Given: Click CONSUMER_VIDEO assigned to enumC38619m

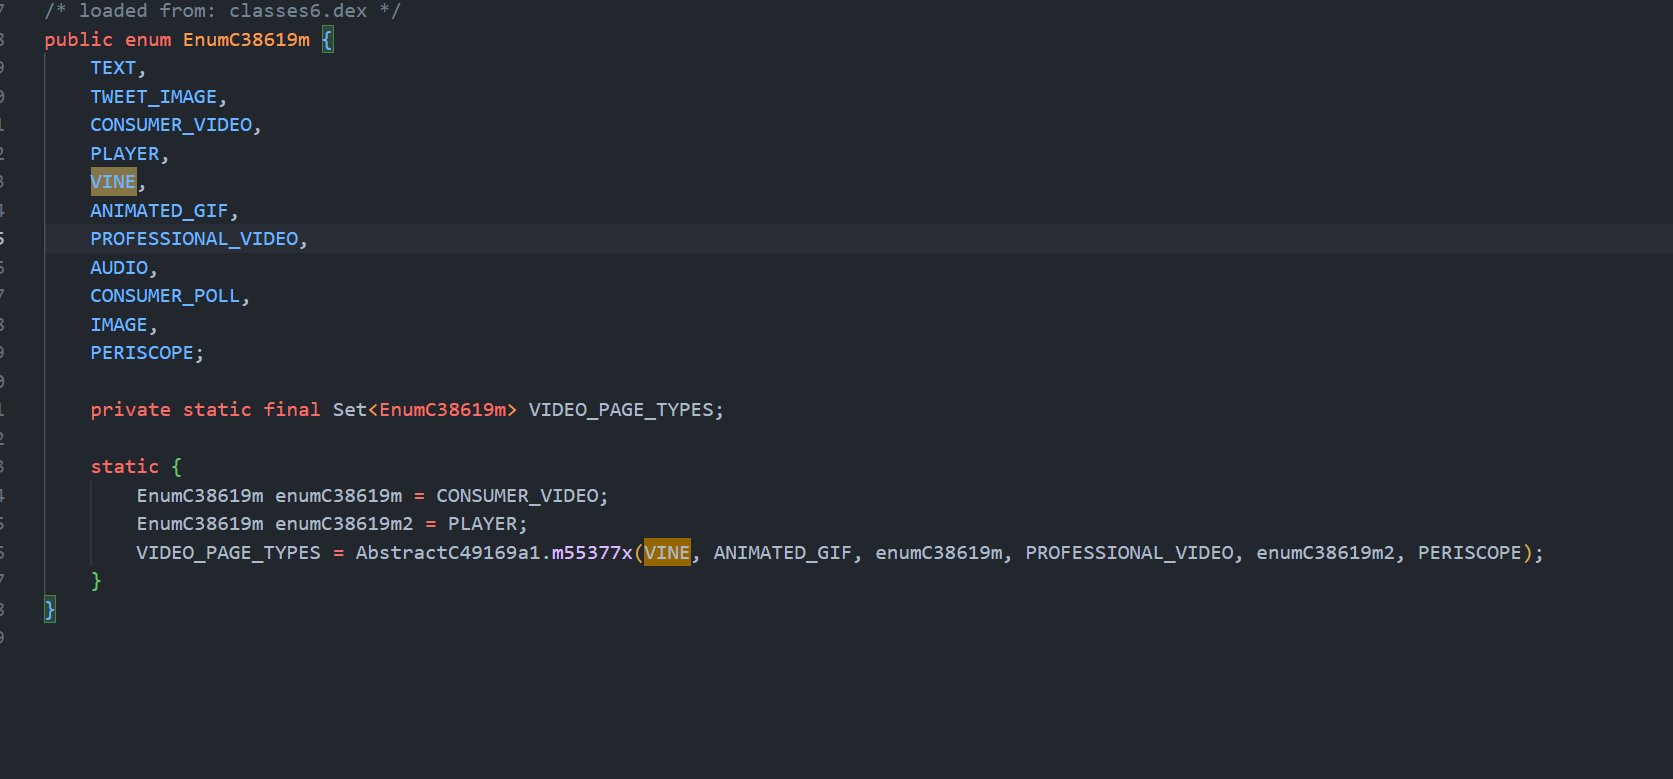Looking at the screenshot, I should (x=517, y=496).
